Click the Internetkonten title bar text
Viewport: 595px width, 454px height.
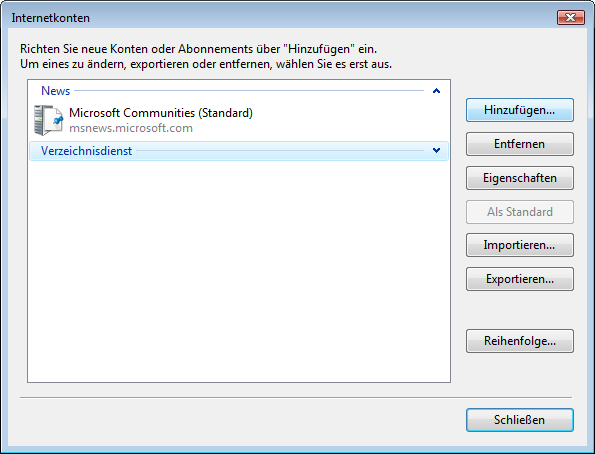pyautogui.click(x=50, y=18)
